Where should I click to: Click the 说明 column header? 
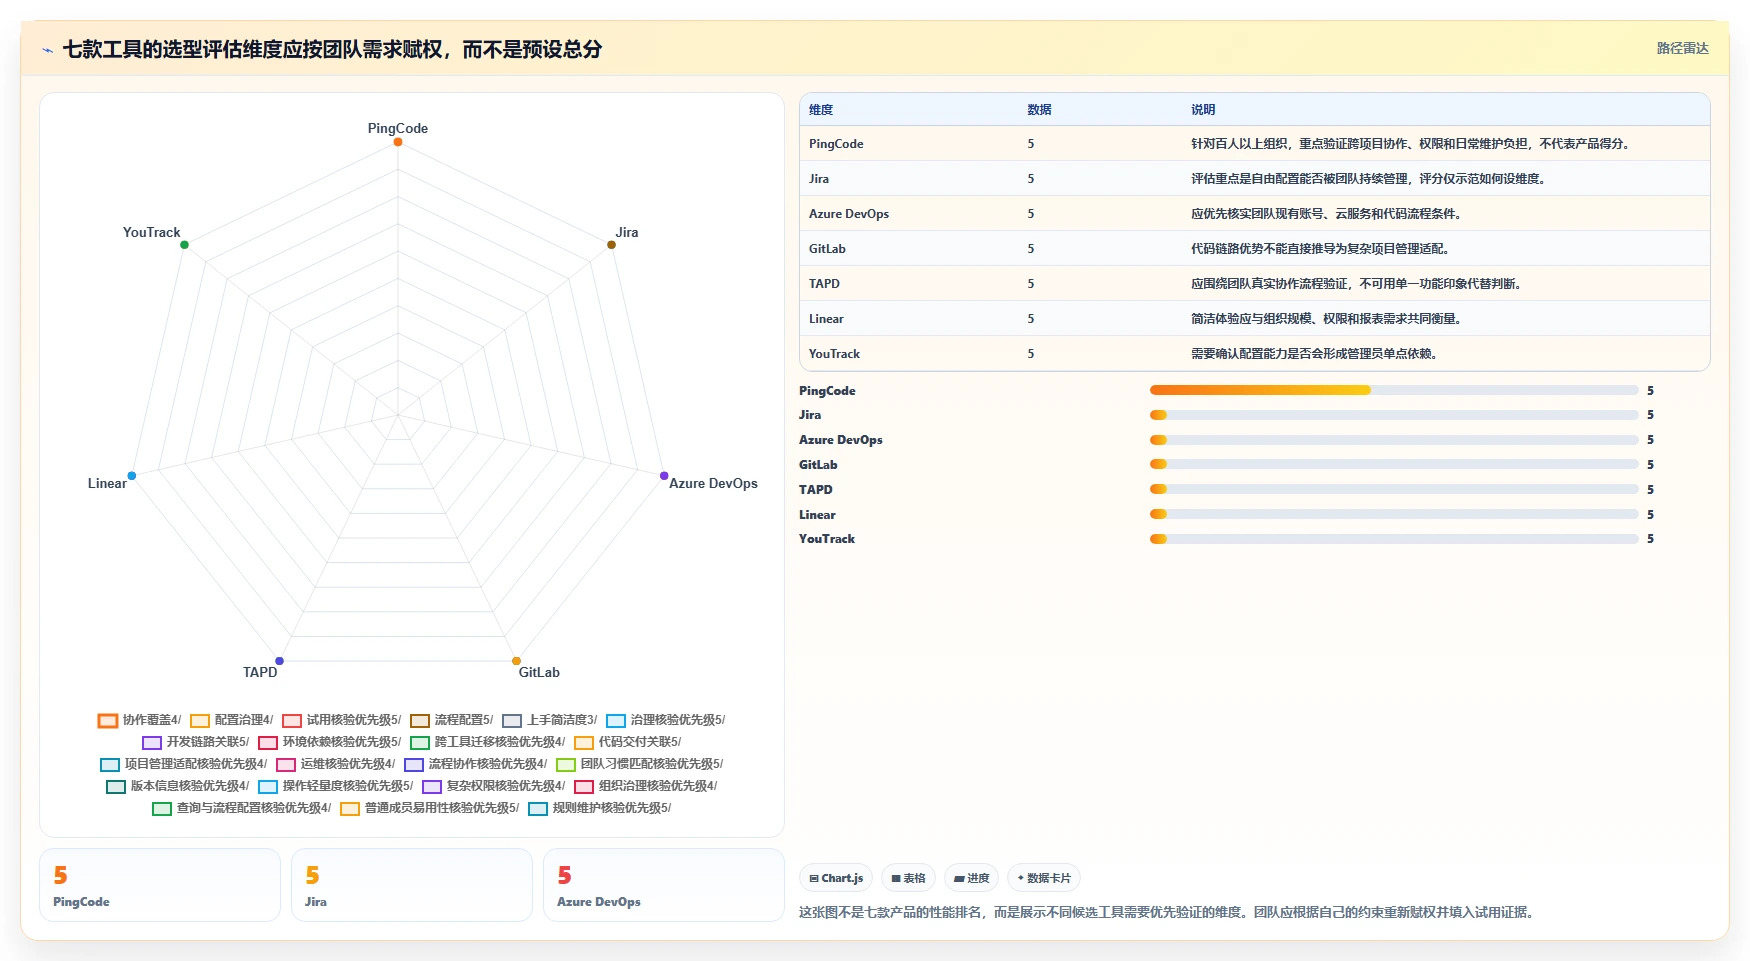click(x=1203, y=110)
